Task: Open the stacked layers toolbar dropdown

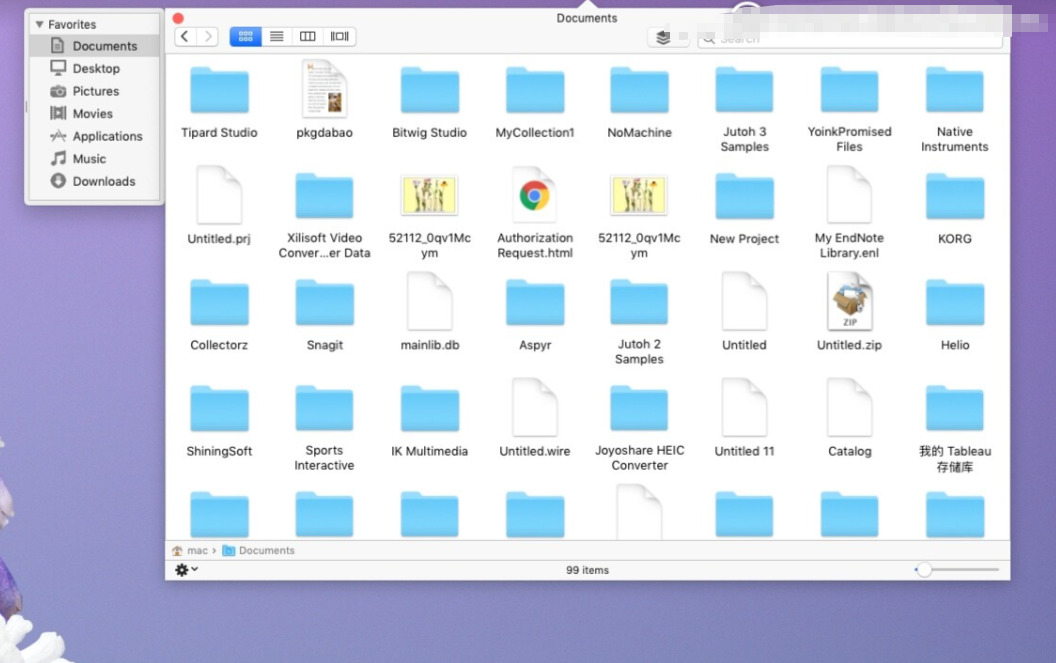Action: point(662,37)
